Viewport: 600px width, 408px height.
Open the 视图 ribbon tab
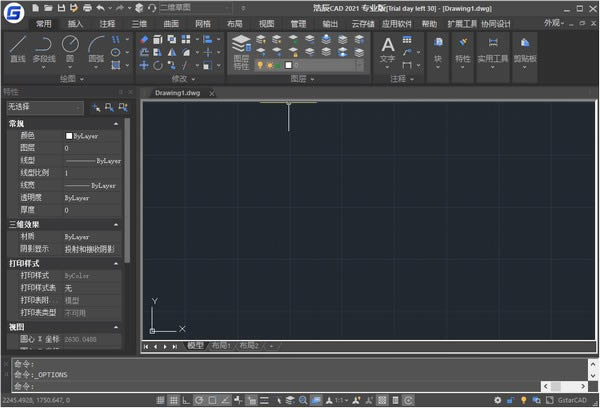[266, 24]
